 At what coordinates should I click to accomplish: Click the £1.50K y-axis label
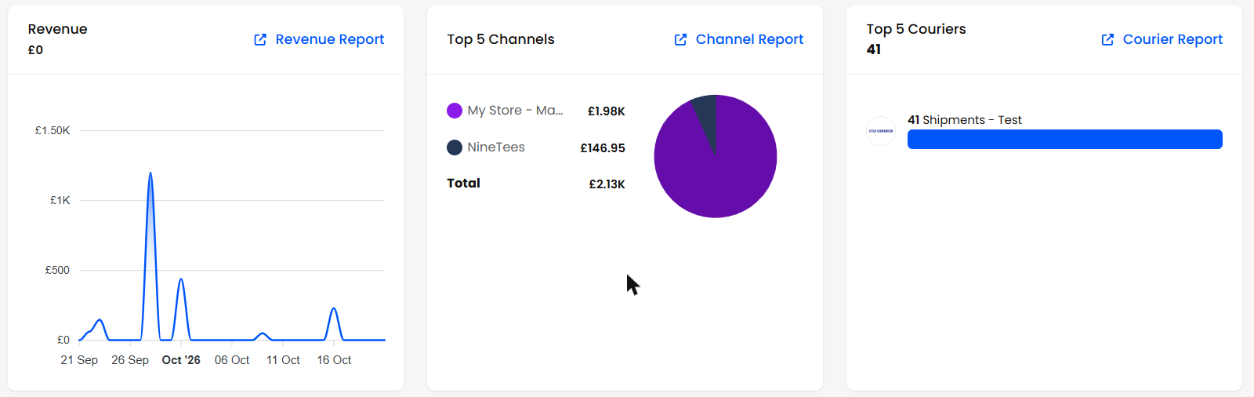click(53, 131)
